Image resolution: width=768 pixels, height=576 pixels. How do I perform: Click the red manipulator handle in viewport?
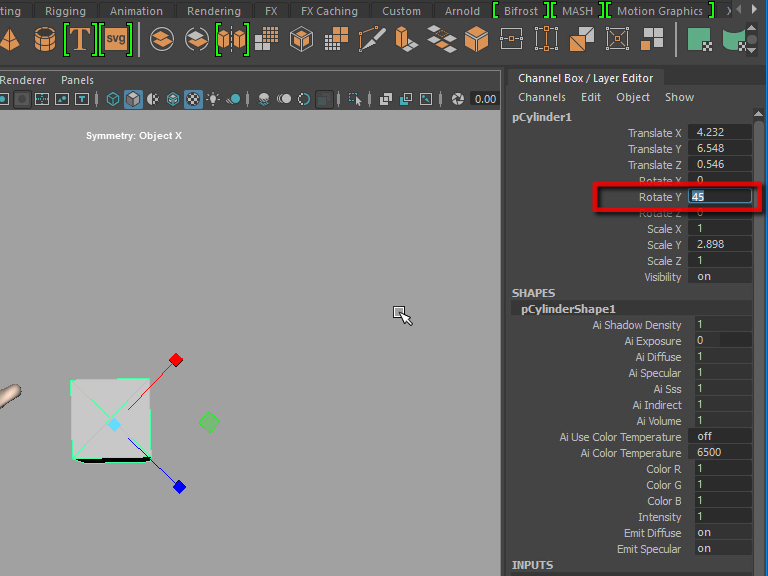click(176, 359)
